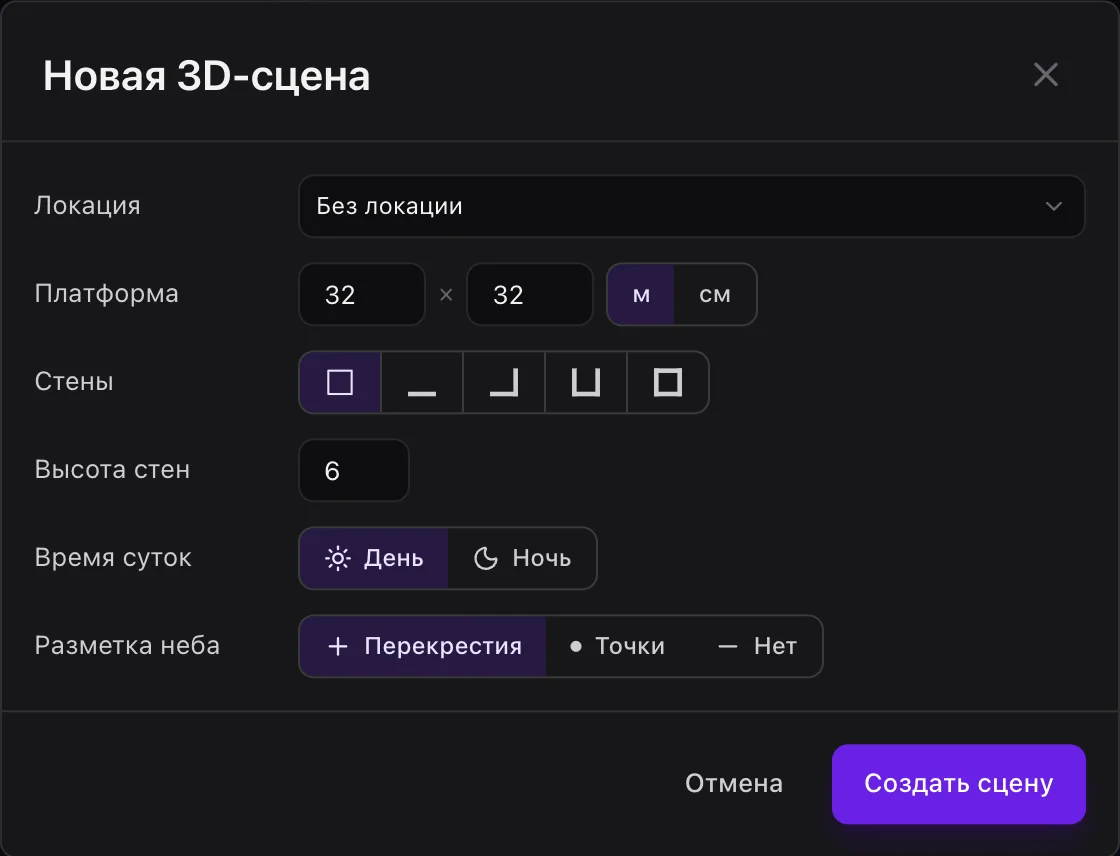The width and height of the screenshot is (1120, 856).
Task: Click the Отмена button
Action: (734, 784)
